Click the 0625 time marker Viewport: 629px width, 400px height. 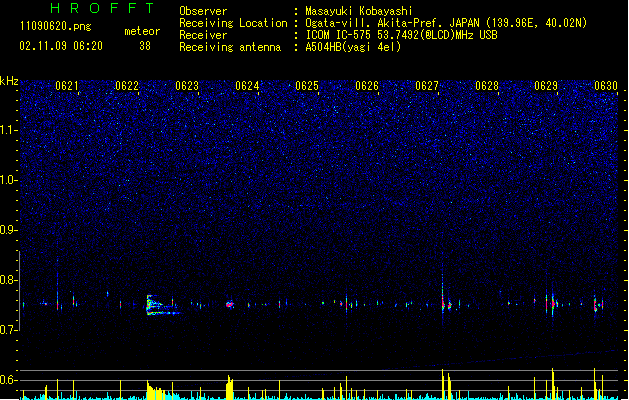307,86
